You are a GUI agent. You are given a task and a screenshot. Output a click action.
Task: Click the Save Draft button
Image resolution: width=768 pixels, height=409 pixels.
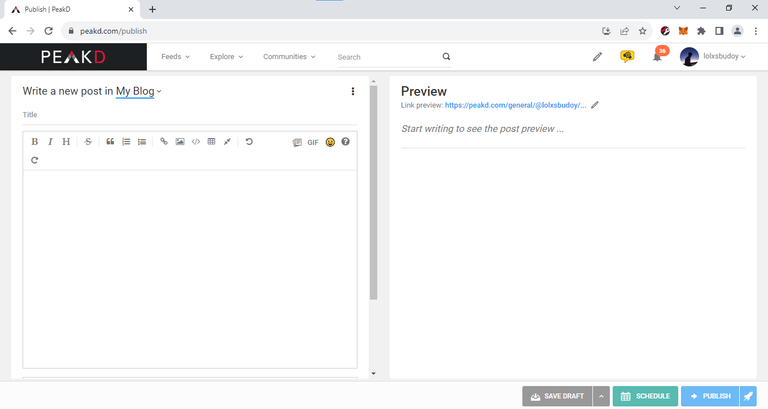click(x=557, y=396)
